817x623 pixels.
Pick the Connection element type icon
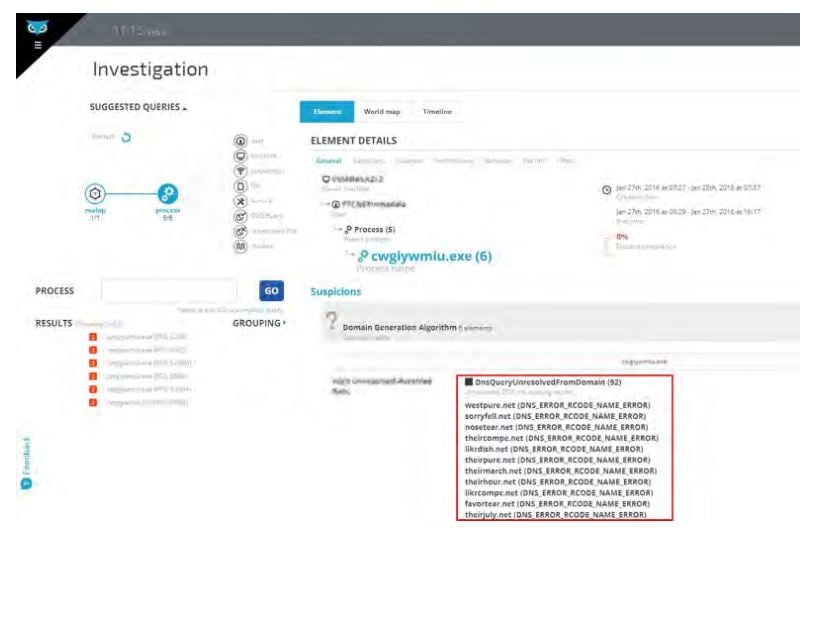click(240, 171)
